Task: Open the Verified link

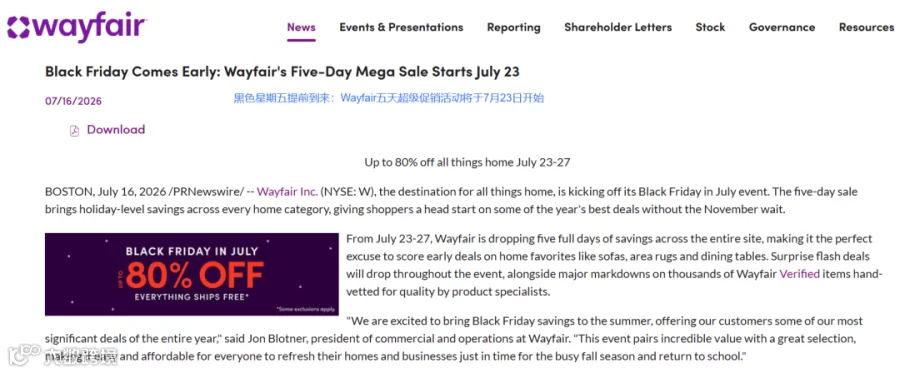Action: click(x=800, y=274)
